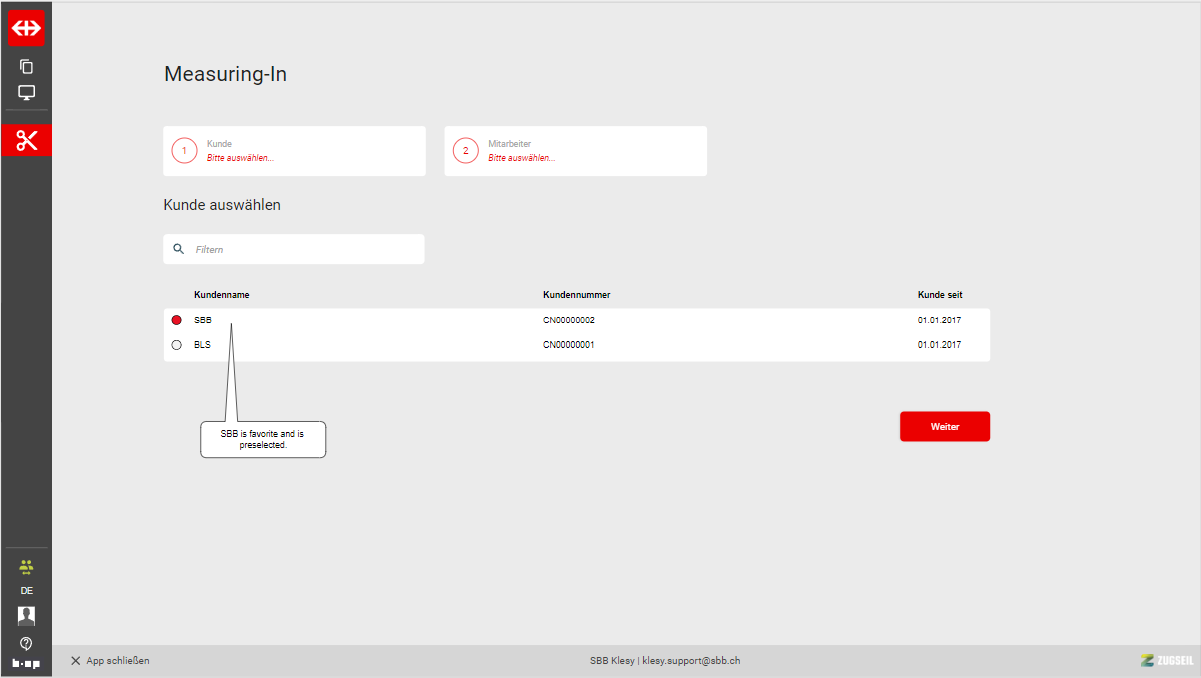The image size is (1201, 678).
Task: Select the SBB customer radio button
Action: click(x=177, y=320)
